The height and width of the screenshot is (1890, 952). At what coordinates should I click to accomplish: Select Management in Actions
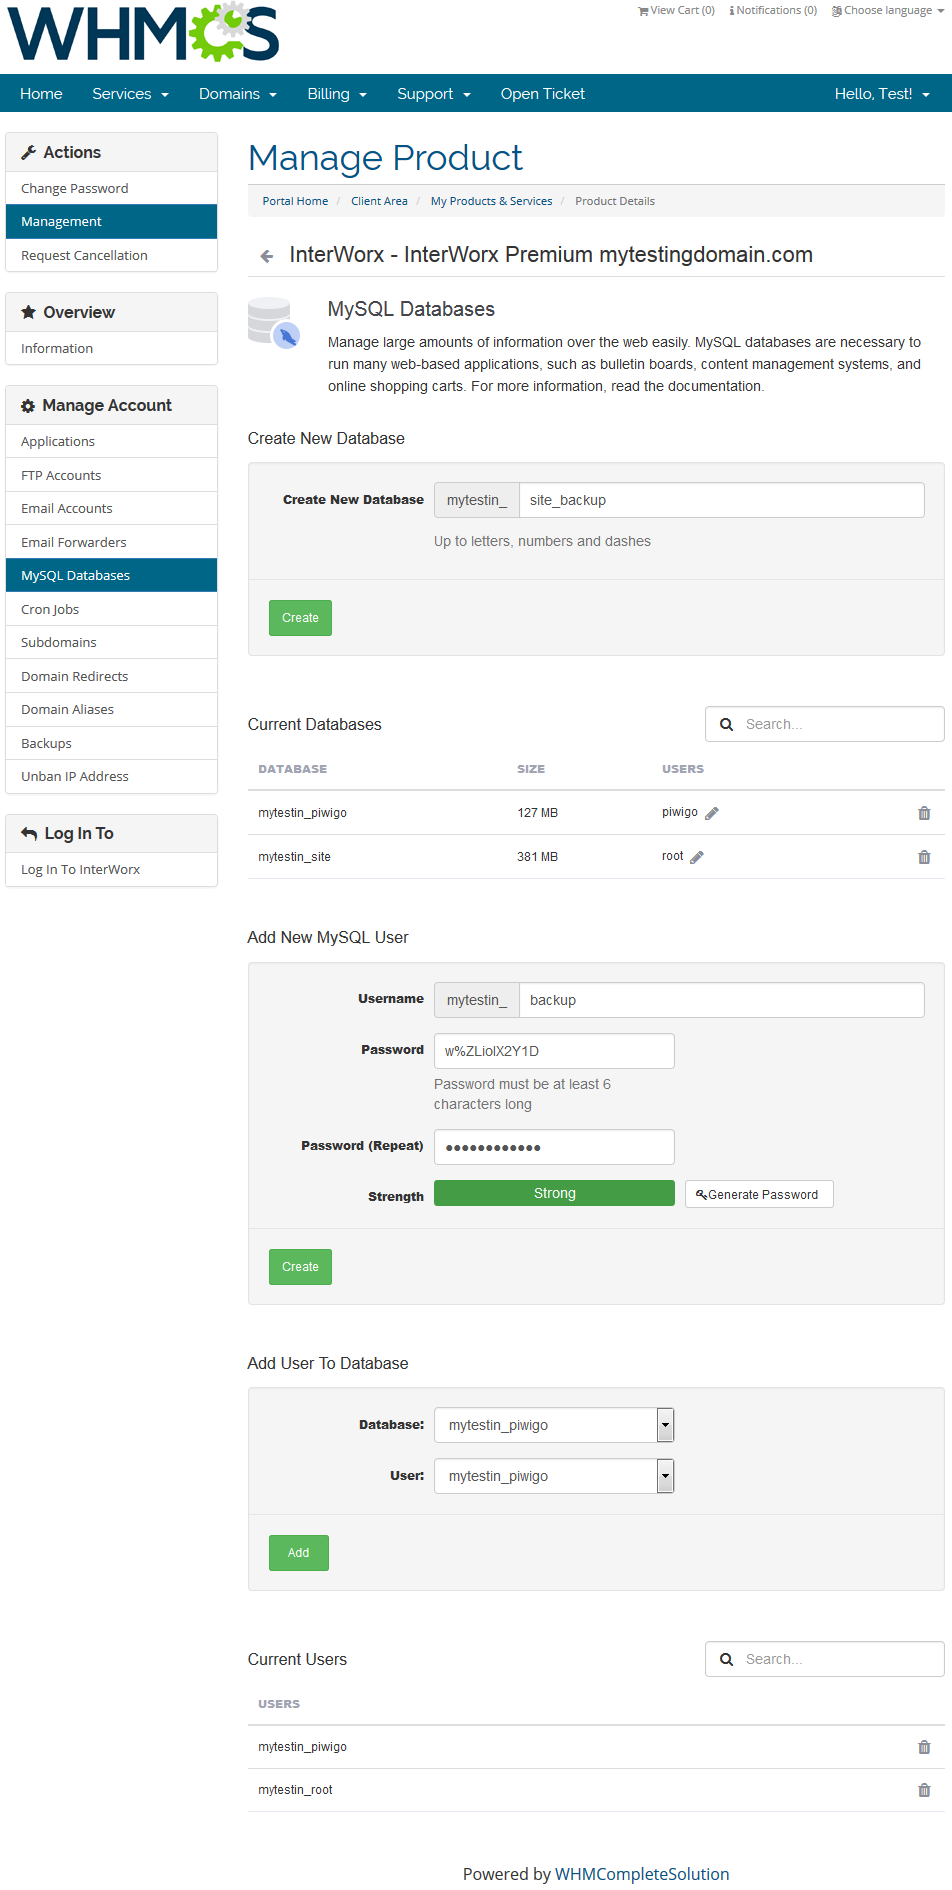tap(111, 222)
